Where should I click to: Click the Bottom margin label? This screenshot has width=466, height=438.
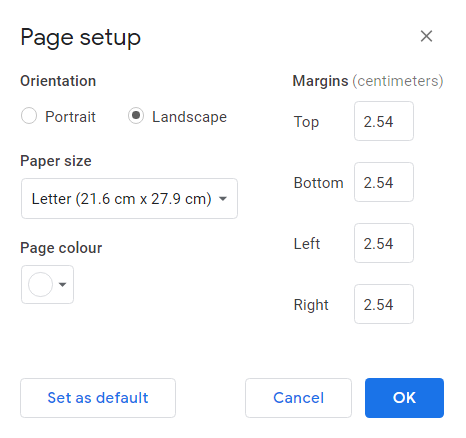(x=319, y=183)
